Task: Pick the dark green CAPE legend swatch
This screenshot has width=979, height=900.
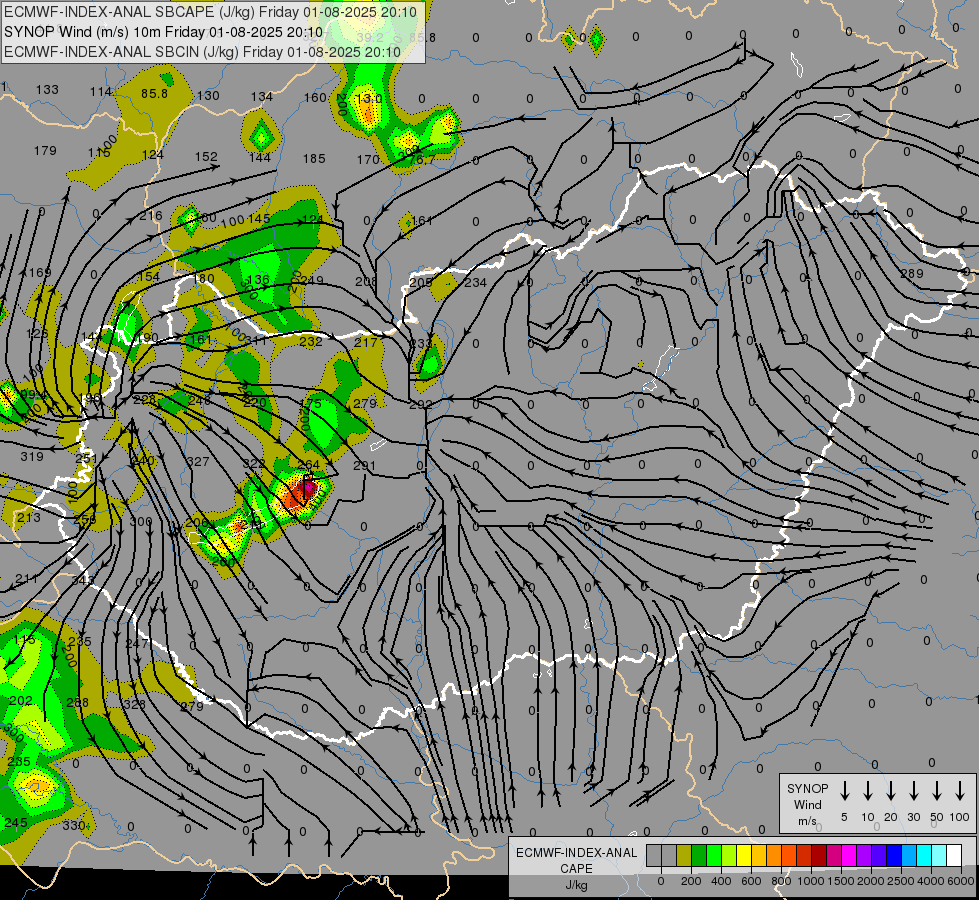Action: pos(699,856)
